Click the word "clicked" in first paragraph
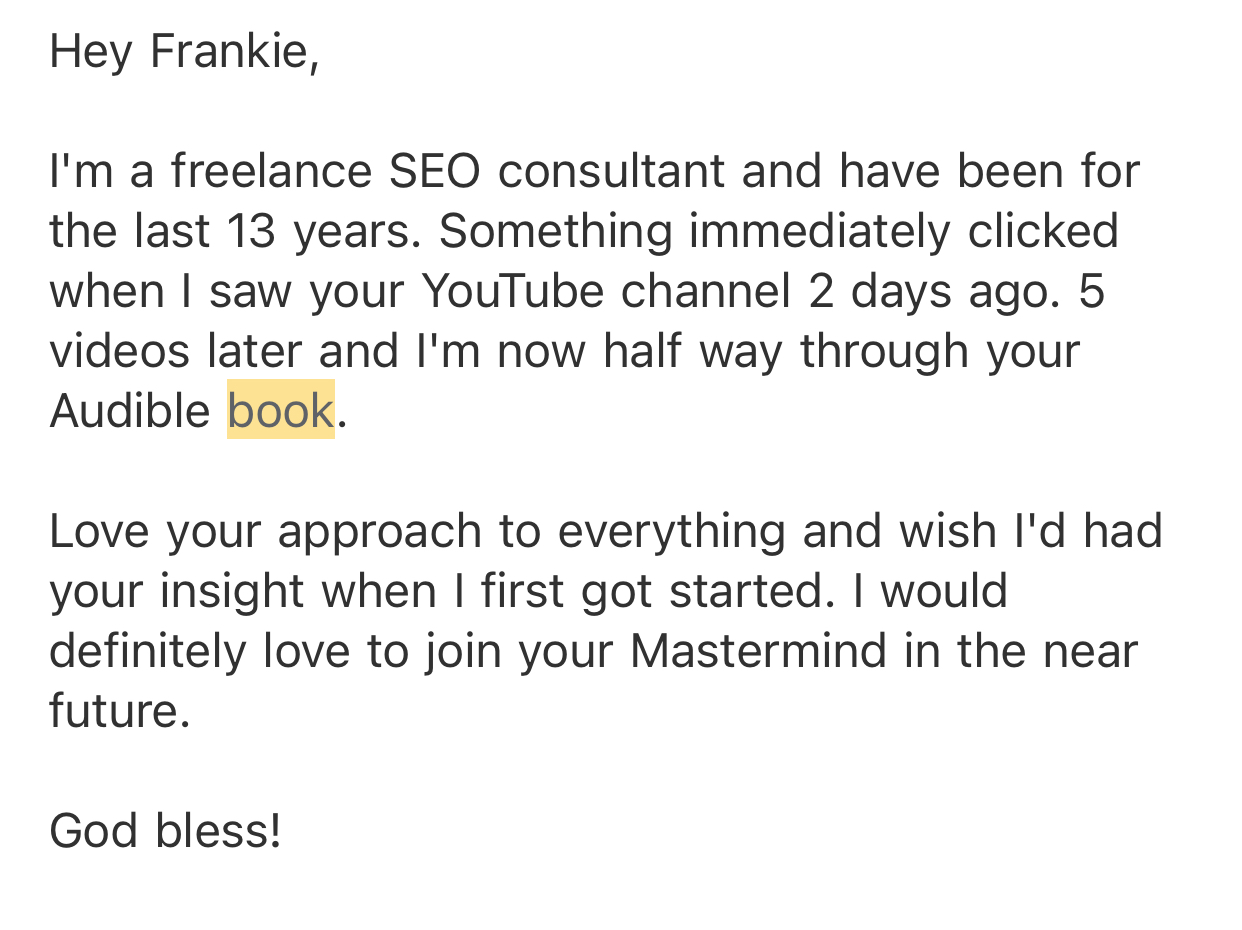This screenshot has height=930, width=1242. point(1042,231)
